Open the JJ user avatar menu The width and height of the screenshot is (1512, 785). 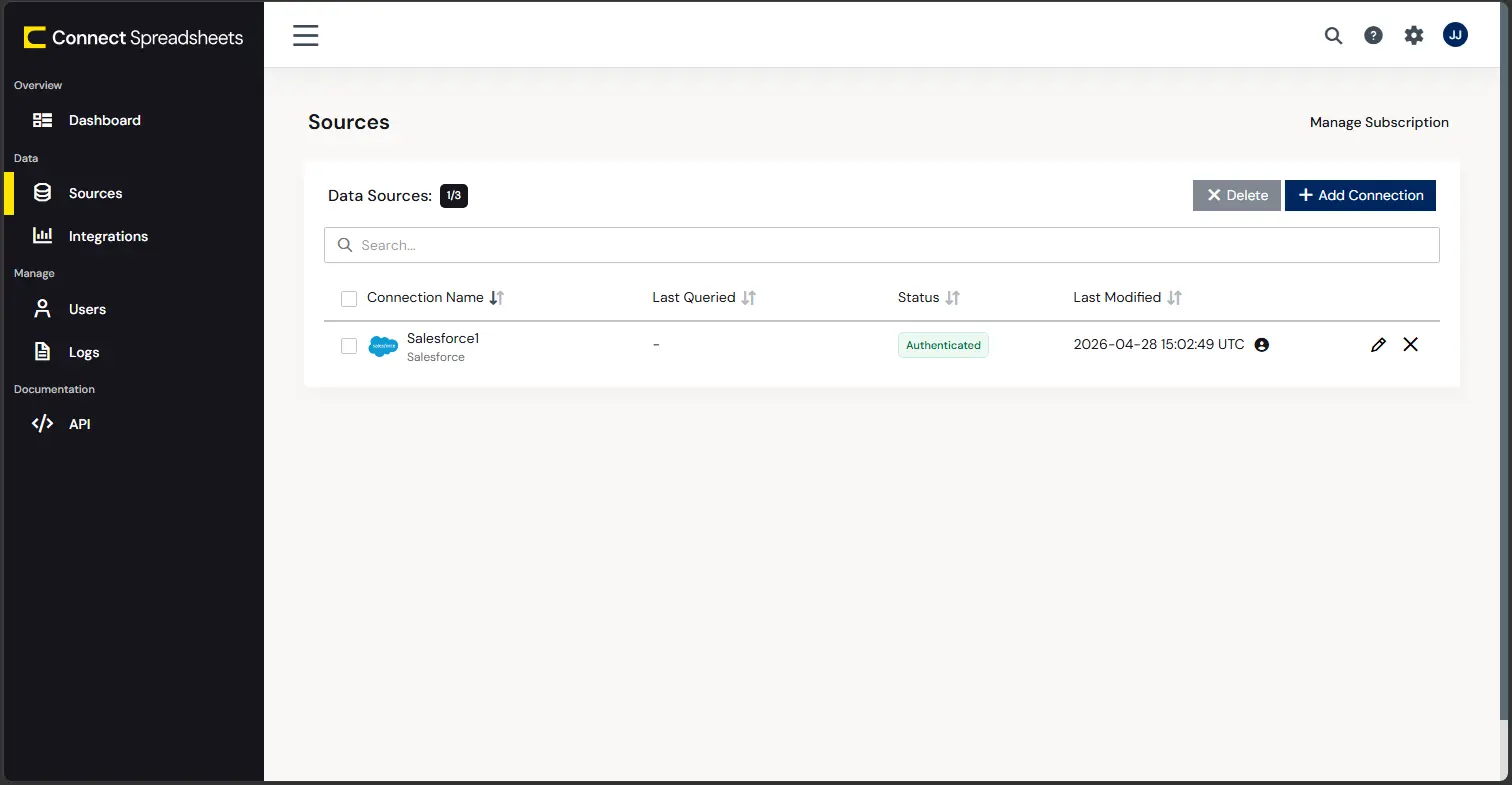click(x=1455, y=35)
